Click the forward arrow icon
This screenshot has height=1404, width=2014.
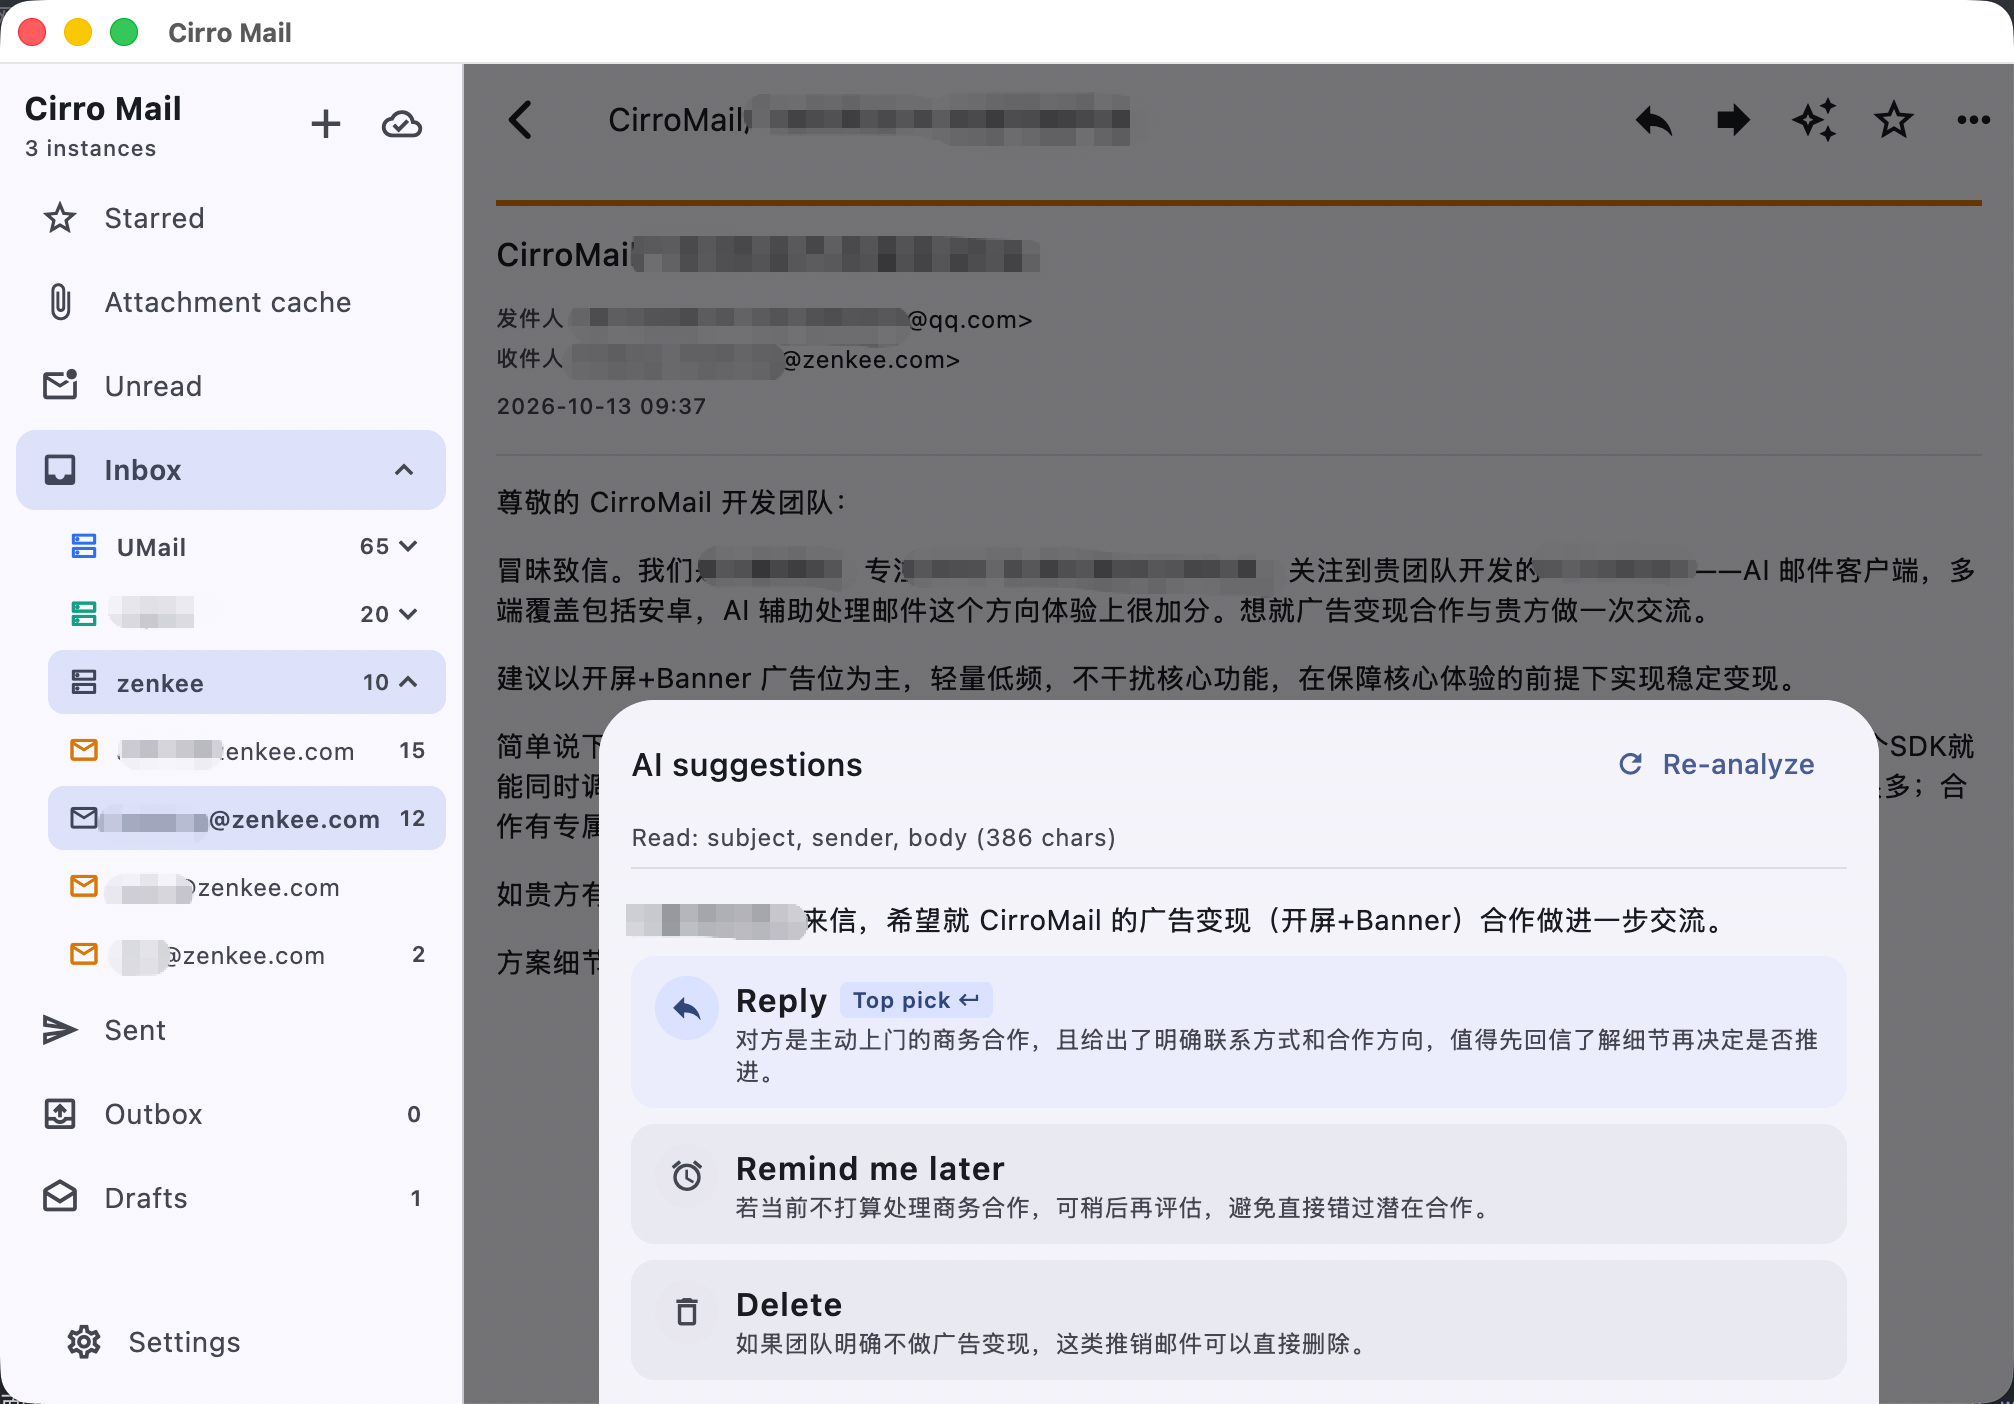(1734, 120)
